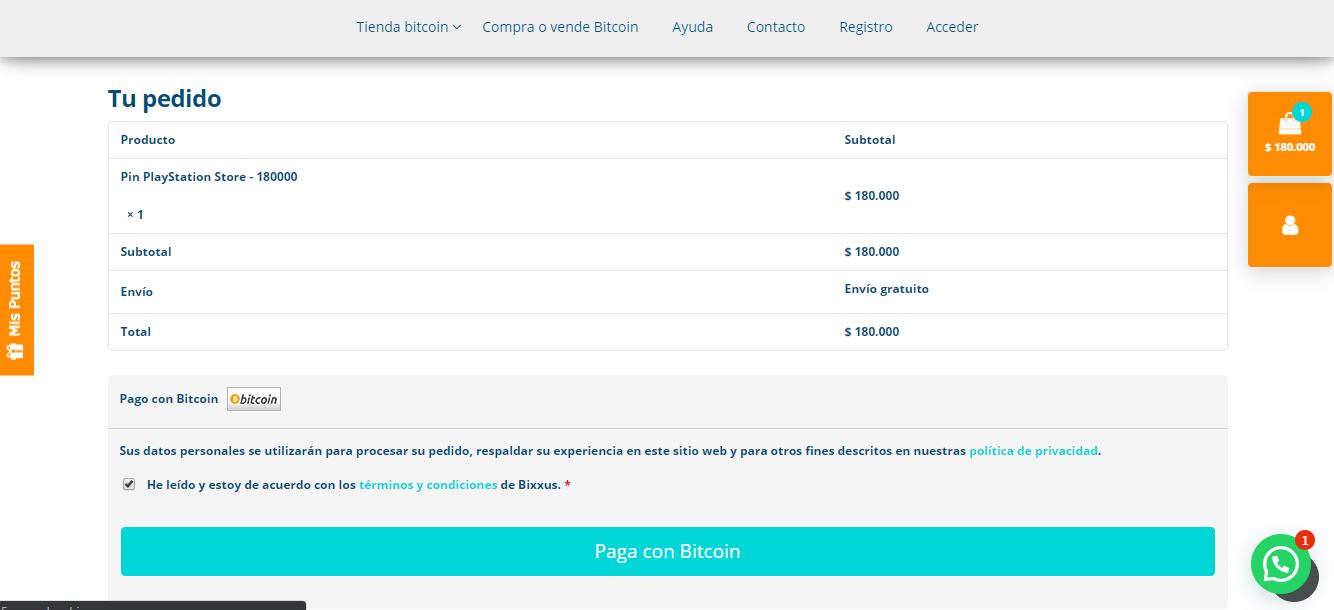Click the Subtotal row's $ 180.000 amount
The width and height of the screenshot is (1334, 610).
point(872,252)
